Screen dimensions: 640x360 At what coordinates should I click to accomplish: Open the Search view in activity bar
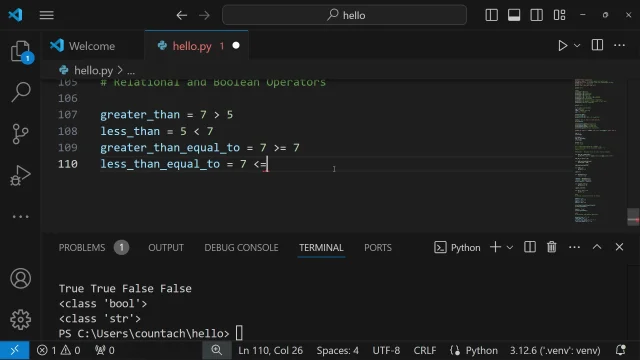click(x=20, y=92)
